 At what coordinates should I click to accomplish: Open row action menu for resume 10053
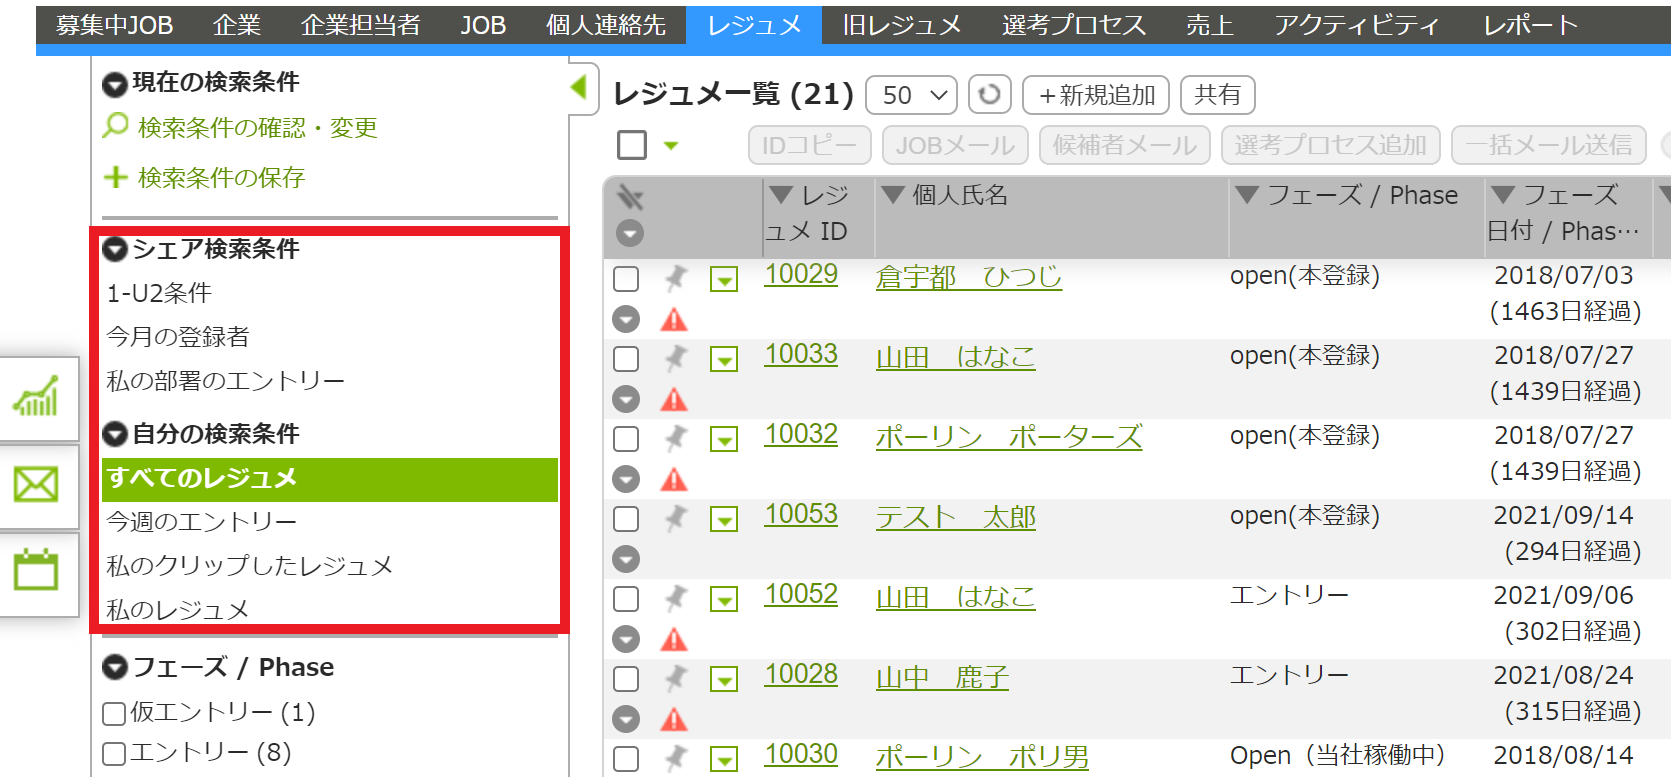[x=724, y=519]
